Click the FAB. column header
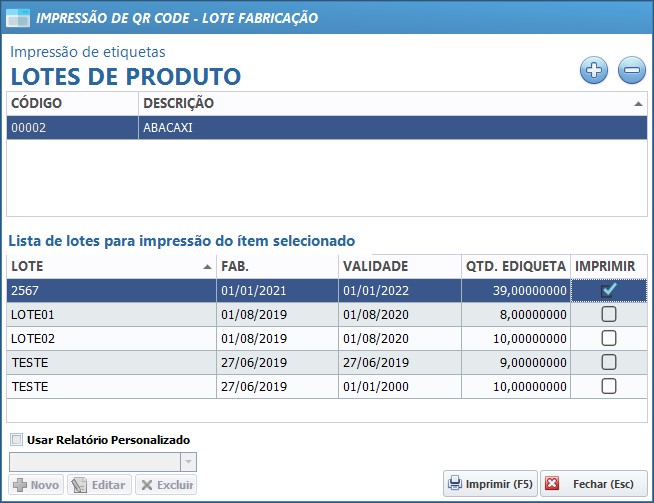 277,266
